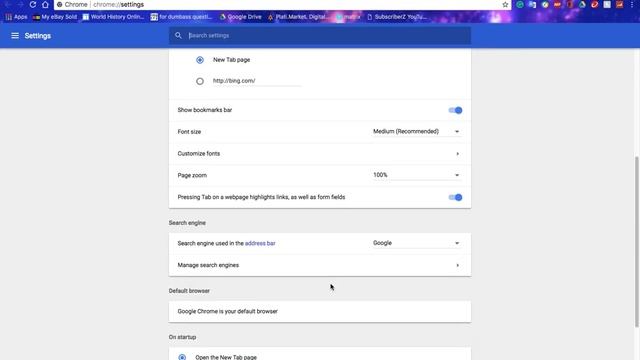
Task: Open the Settings hamburger menu
Action: [15, 36]
